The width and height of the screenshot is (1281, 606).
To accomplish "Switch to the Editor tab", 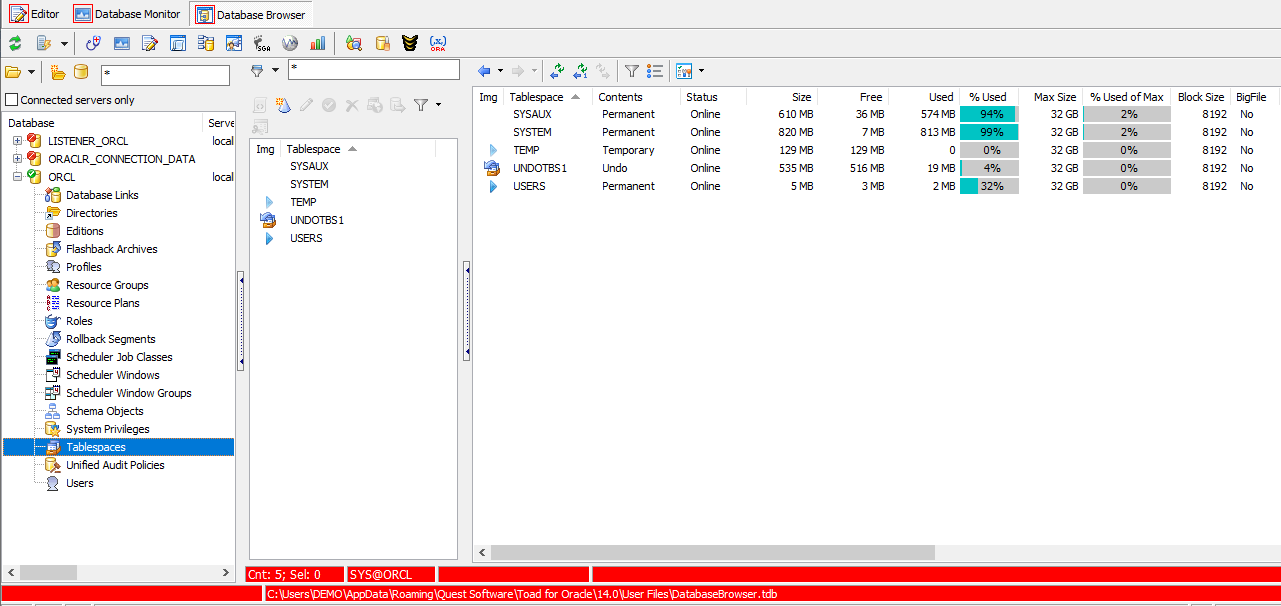I will tap(34, 14).
